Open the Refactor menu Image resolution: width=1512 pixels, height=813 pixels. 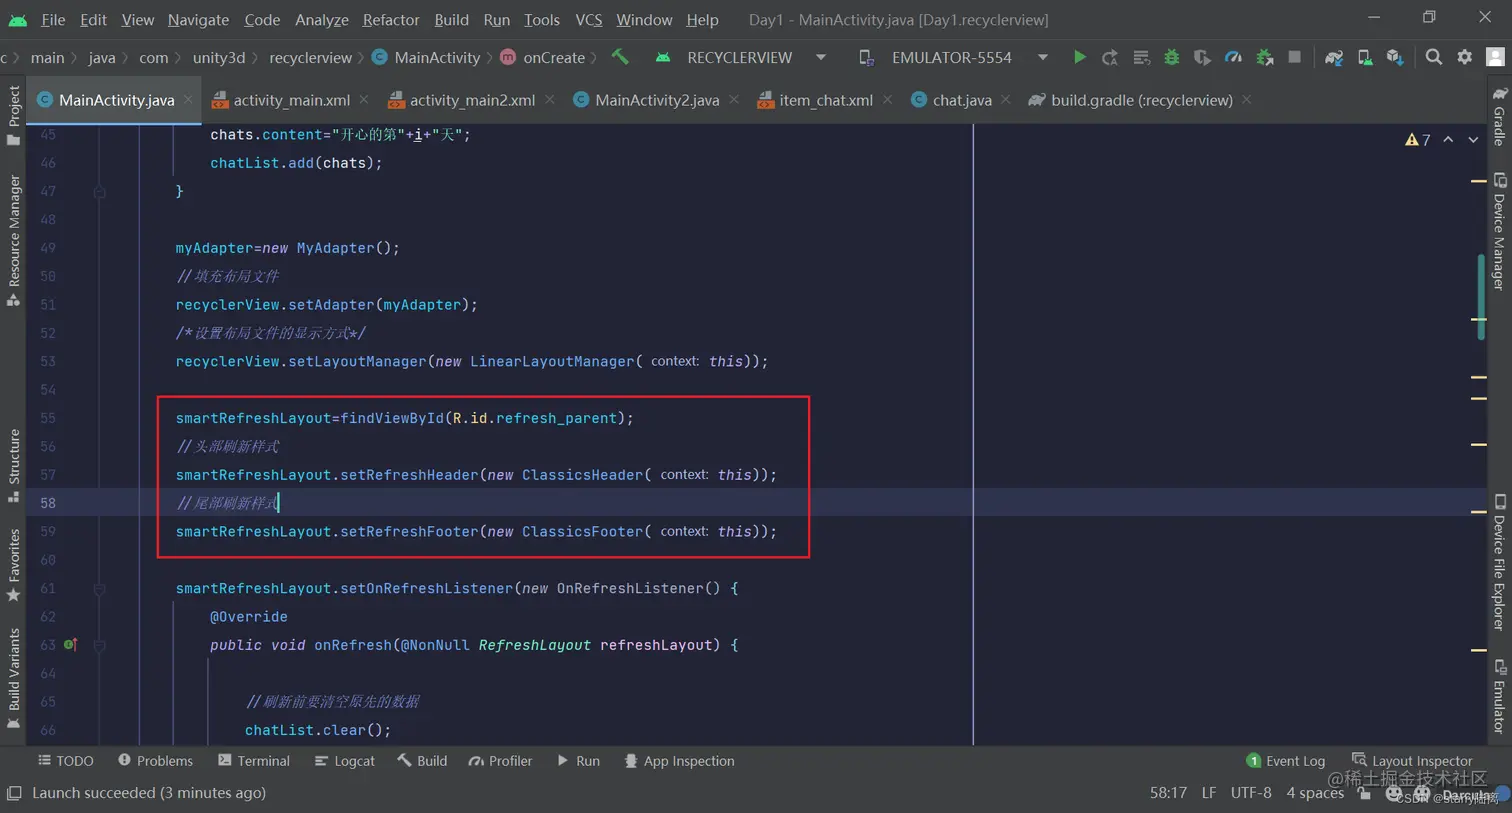pos(390,19)
